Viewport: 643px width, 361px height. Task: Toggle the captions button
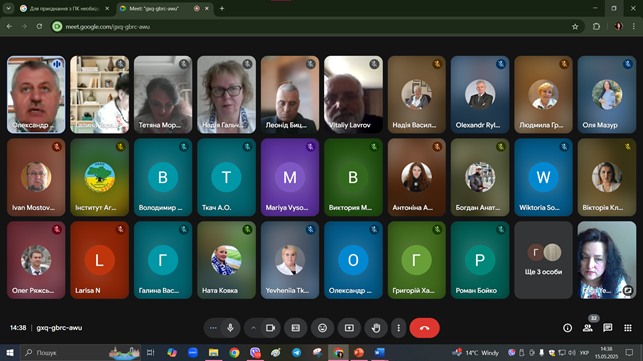tap(296, 328)
